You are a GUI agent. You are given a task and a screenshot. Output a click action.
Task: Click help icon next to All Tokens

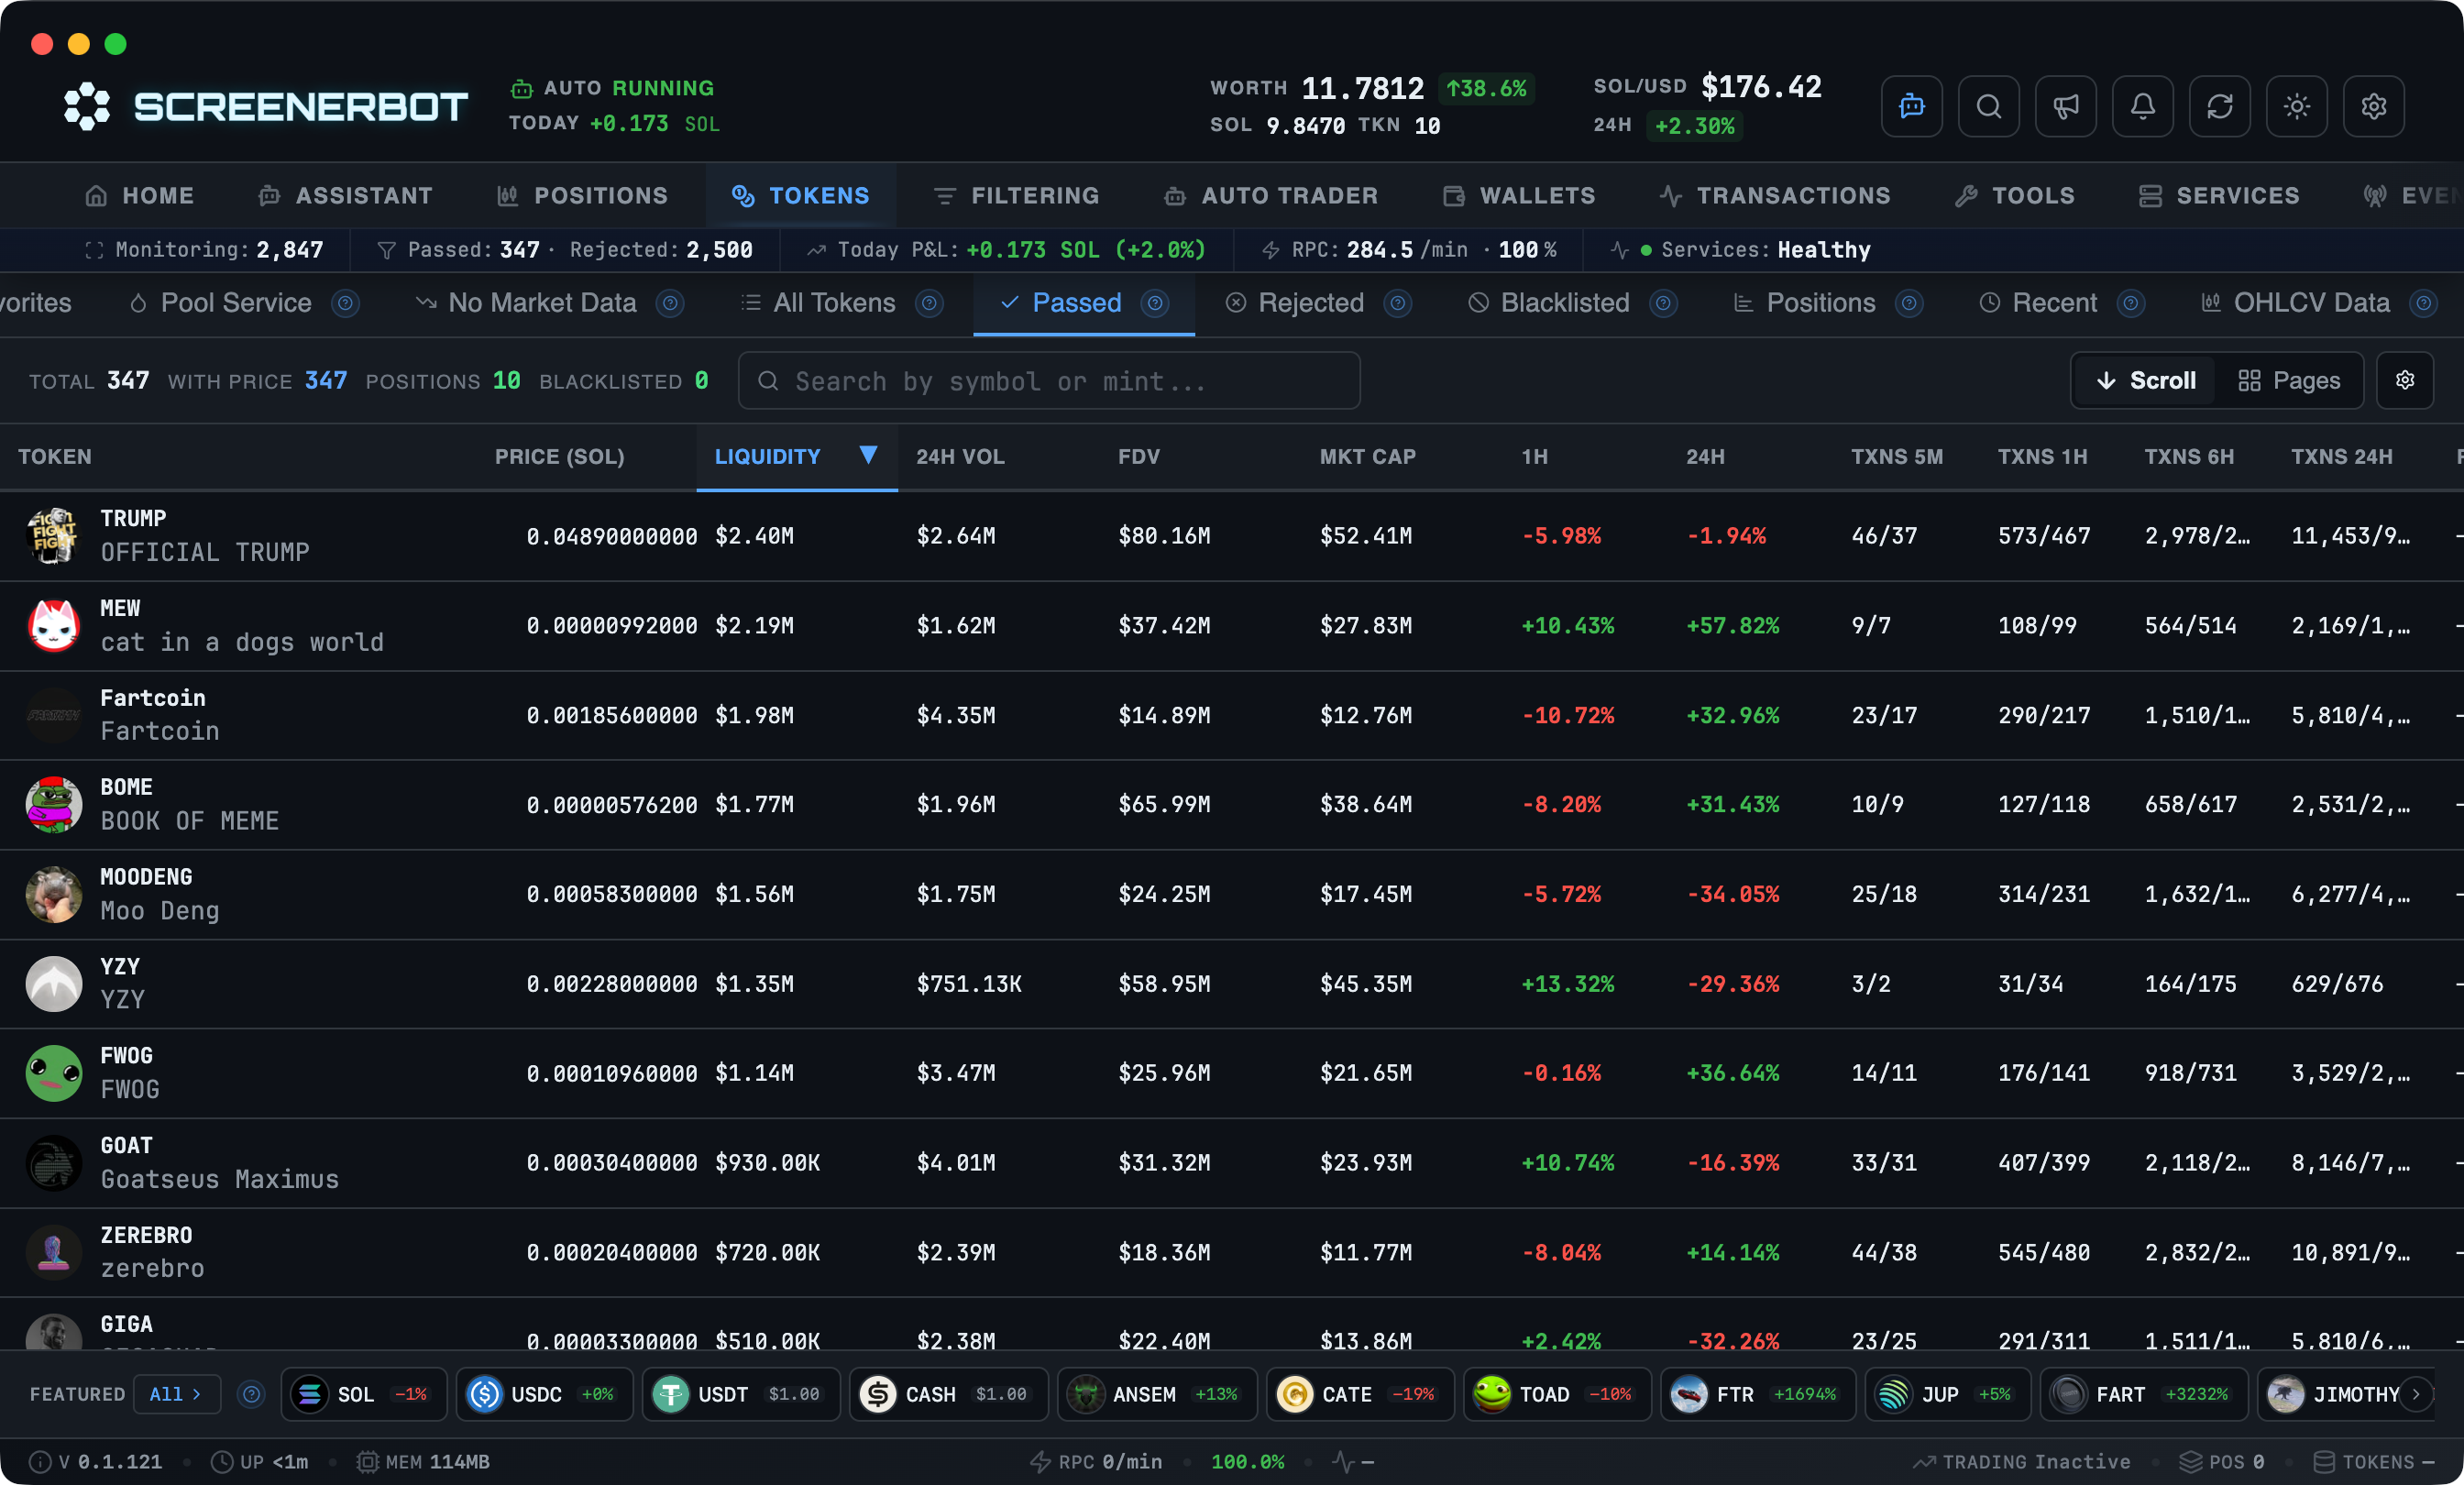(929, 303)
